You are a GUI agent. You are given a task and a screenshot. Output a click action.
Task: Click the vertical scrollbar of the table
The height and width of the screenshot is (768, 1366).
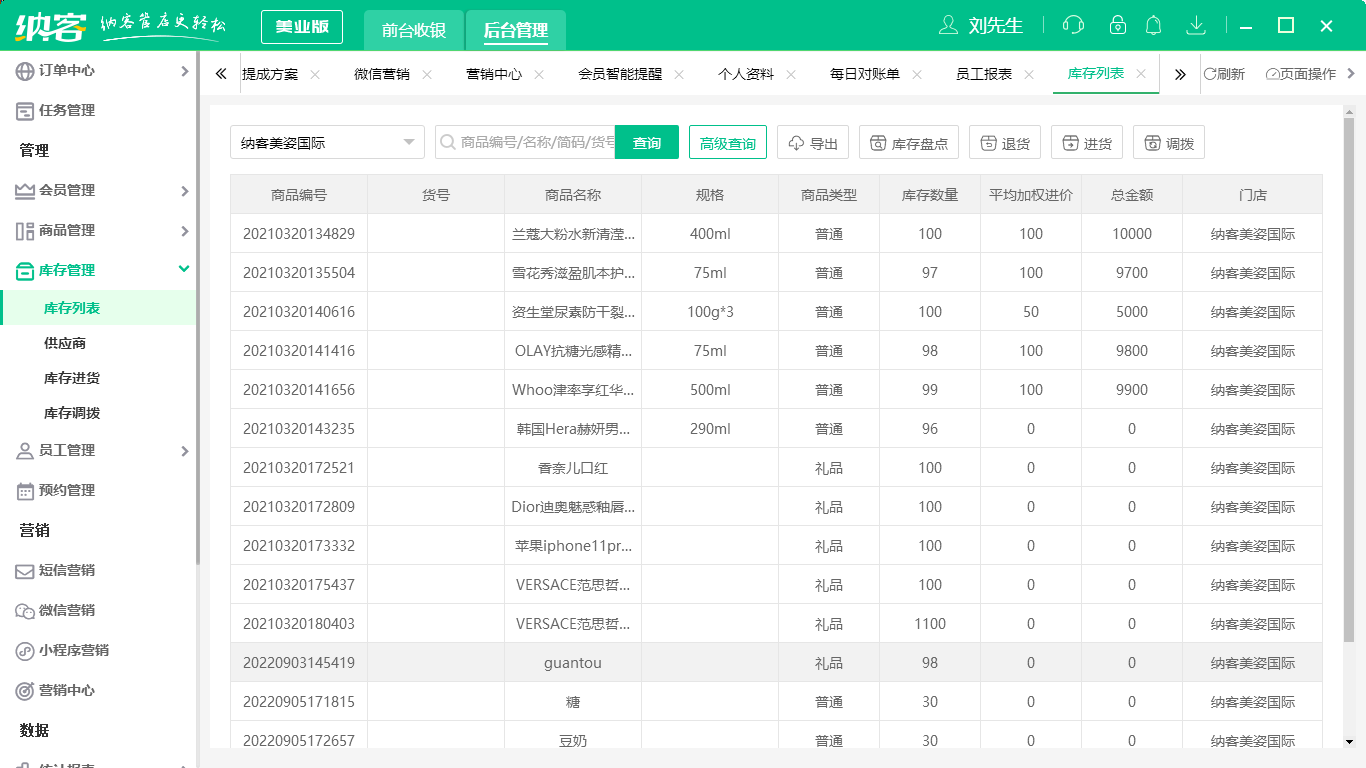click(x=1349, y=380)
